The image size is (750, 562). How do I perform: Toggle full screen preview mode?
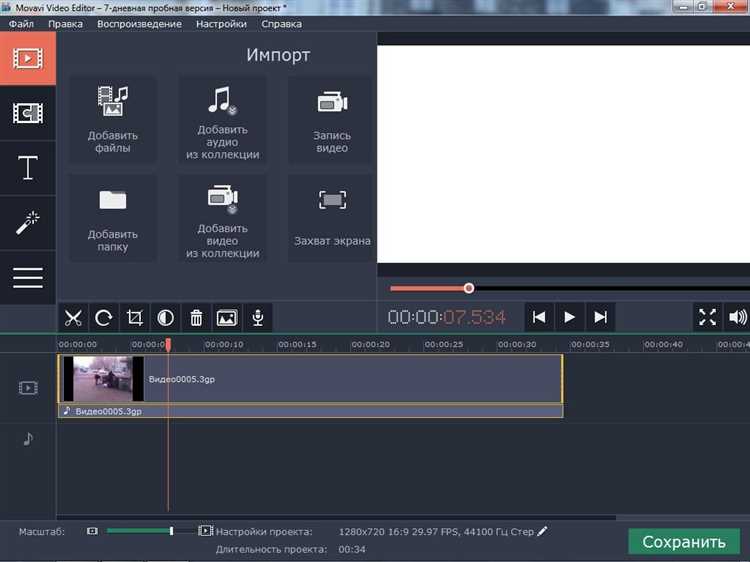pos(707,317)
